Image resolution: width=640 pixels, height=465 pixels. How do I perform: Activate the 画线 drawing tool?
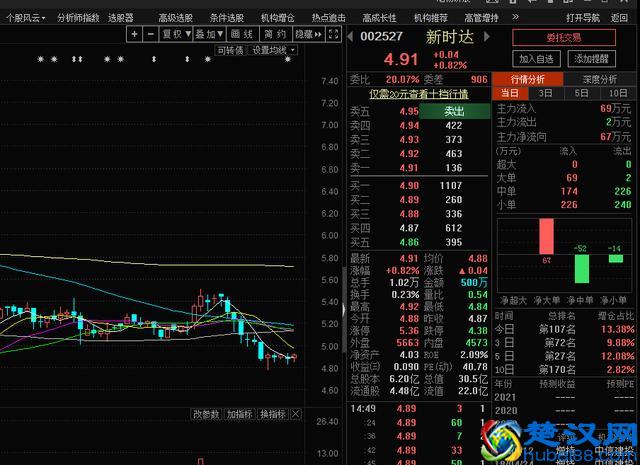(x=242, y=34)
